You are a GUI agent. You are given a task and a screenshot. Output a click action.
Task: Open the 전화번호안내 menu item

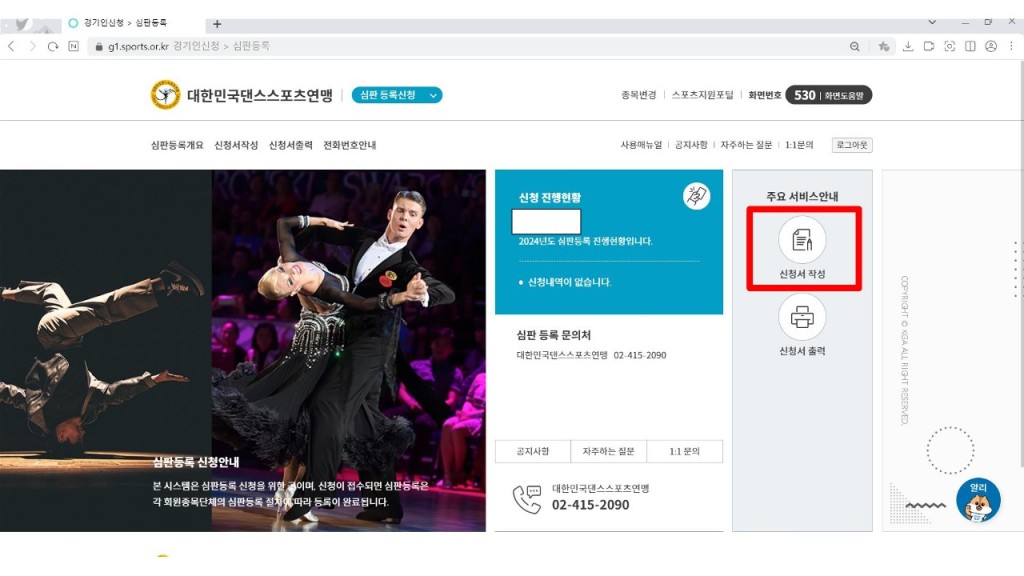(349, 145)
